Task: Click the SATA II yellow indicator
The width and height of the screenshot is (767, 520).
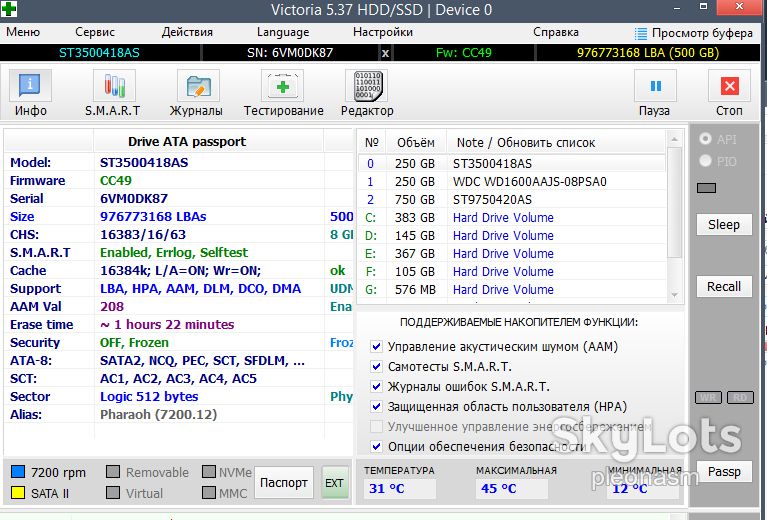Action: tap(18, 492)
